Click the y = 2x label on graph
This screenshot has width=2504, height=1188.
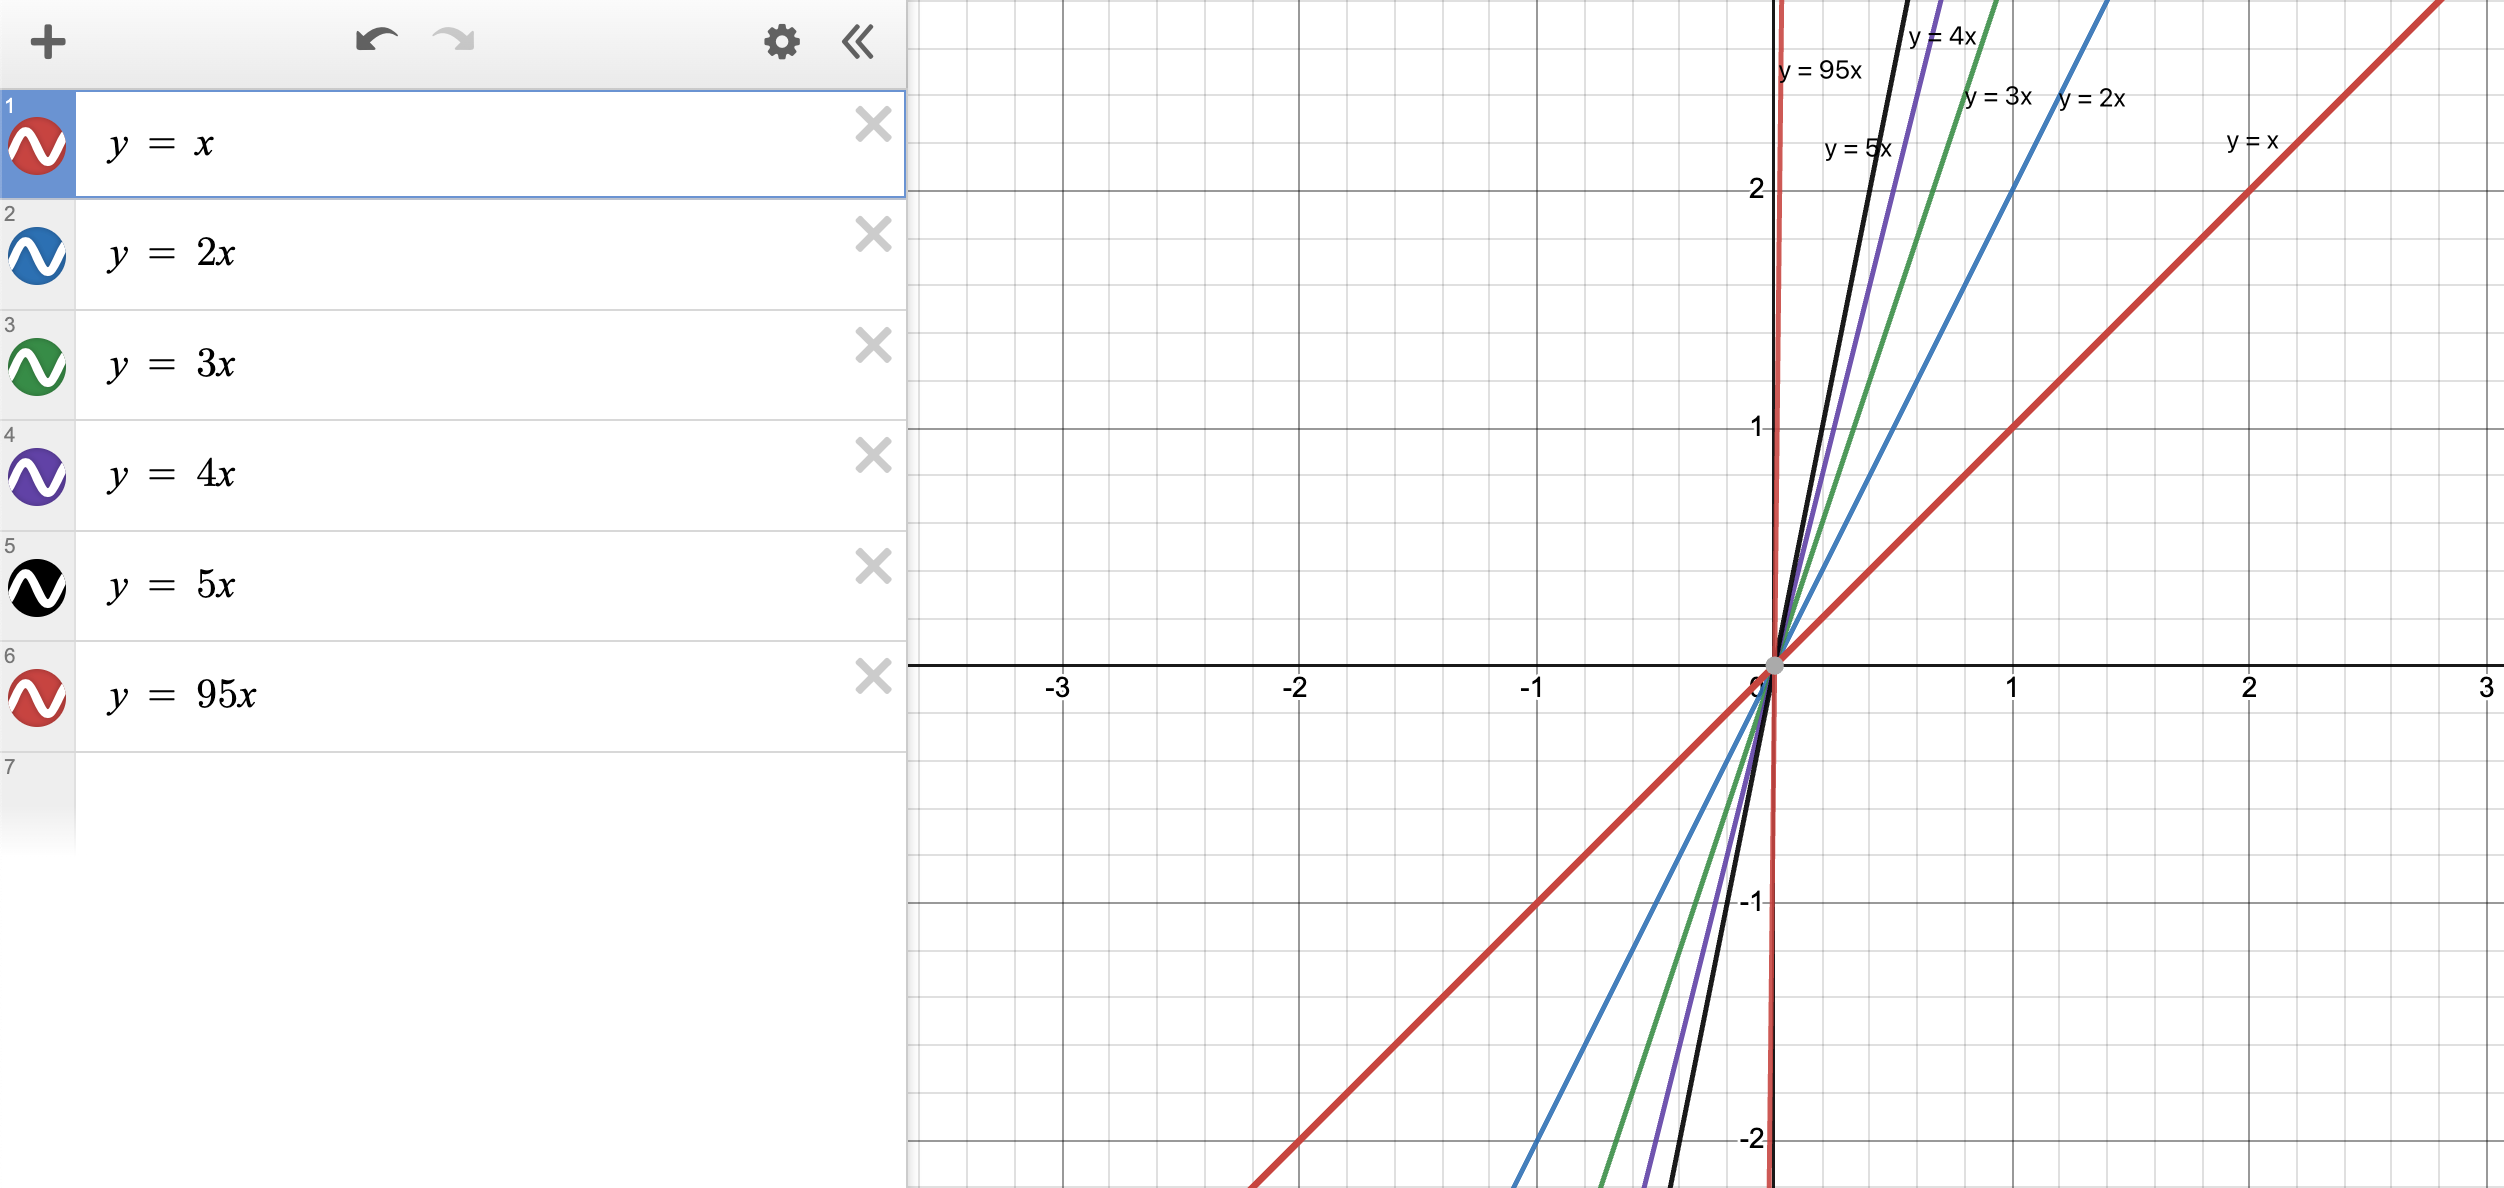click(x=2092, y=99)
